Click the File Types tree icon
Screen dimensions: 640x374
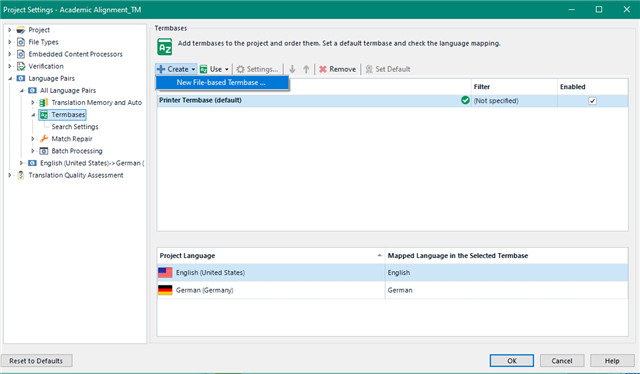click(20, 42)
